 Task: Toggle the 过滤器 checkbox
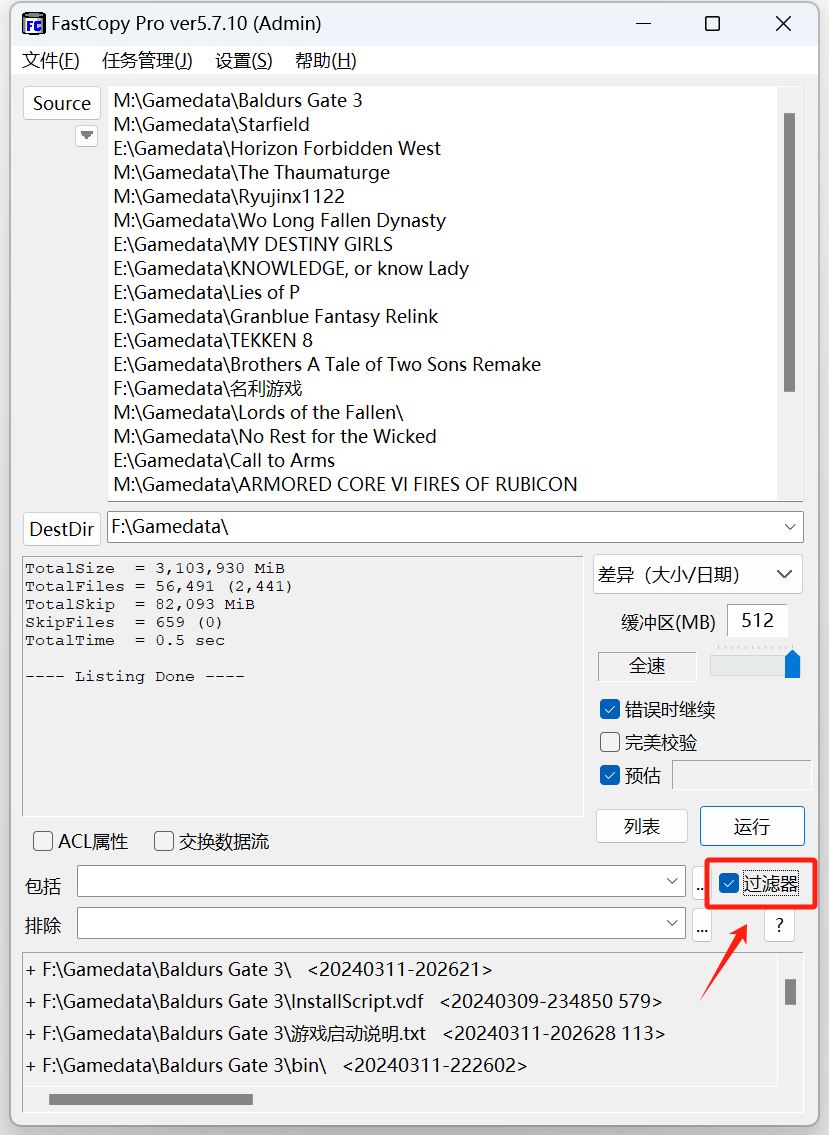coord(728,883)
